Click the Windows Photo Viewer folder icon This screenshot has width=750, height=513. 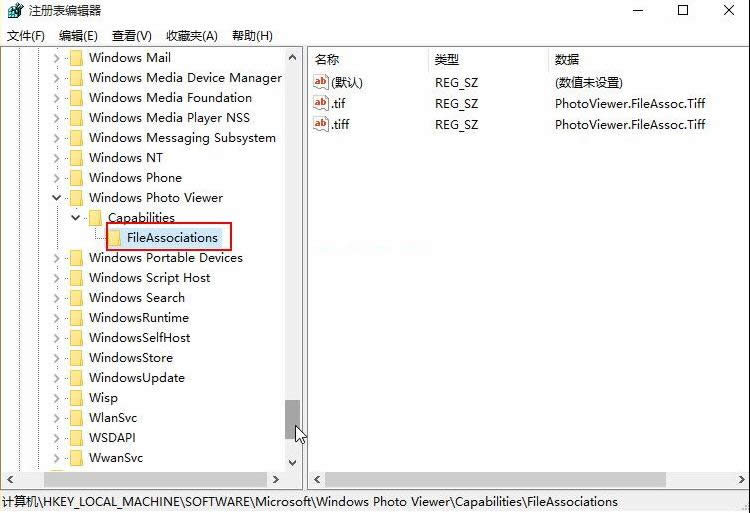pyautogui.click(x=76, y=198)
